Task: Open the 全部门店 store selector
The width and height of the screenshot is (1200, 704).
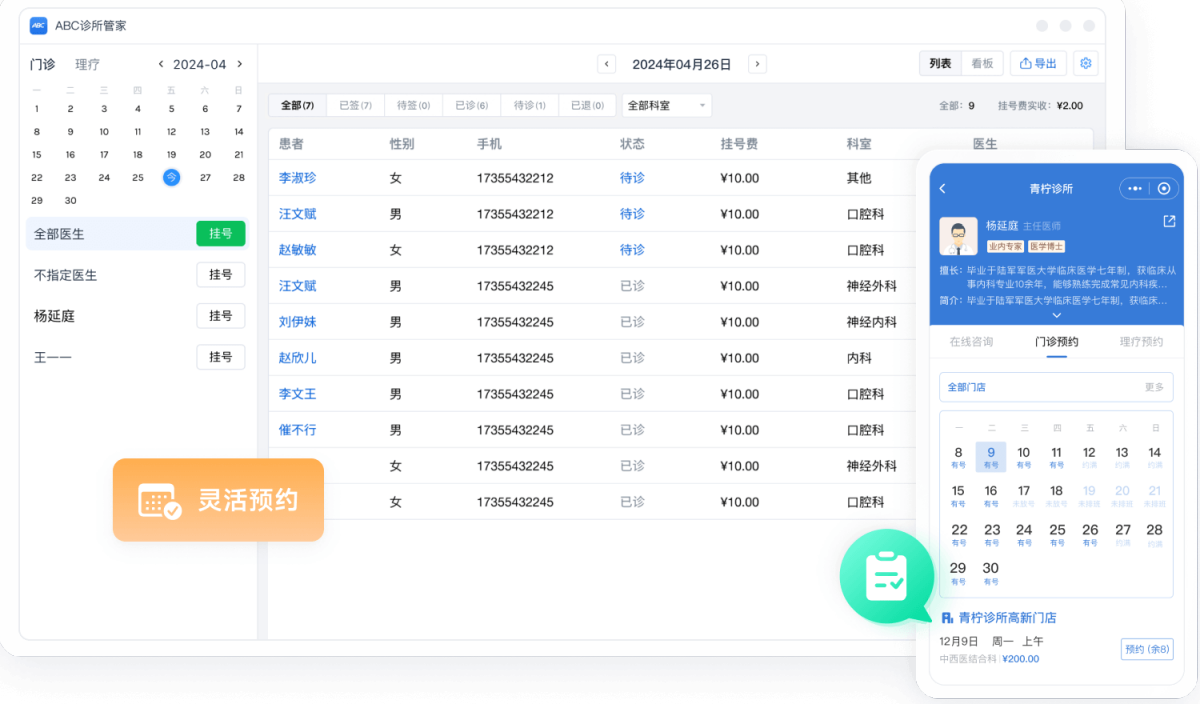Action: [1055, 387]
